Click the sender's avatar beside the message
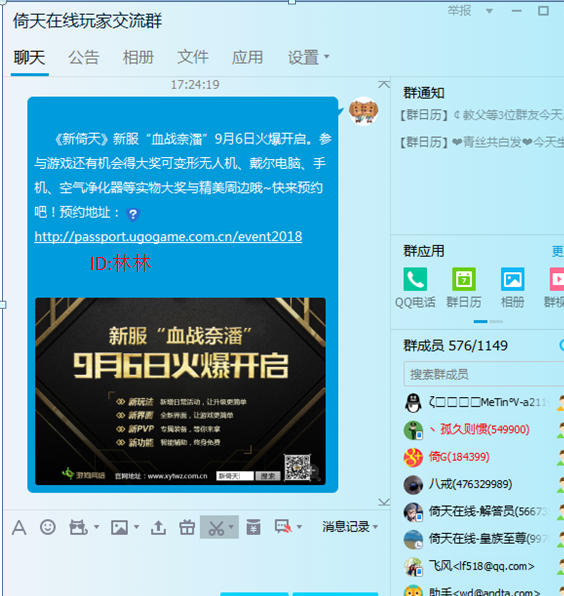Viewport: 564px width, 596px height. pyautogui.click(x=363, y=111)
